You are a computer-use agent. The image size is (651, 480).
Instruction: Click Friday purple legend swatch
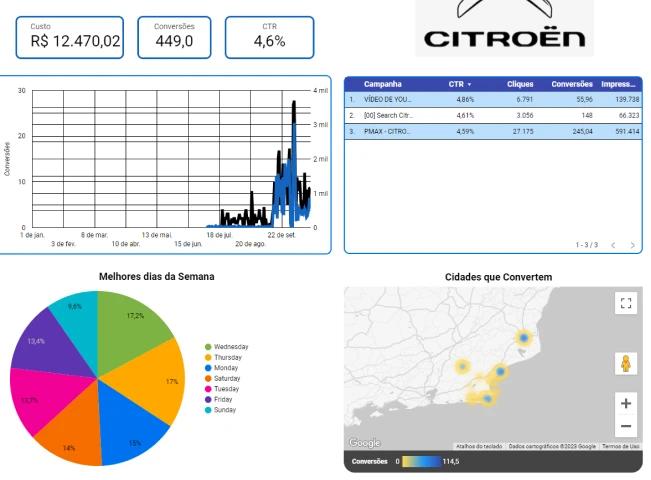[208, 399]
